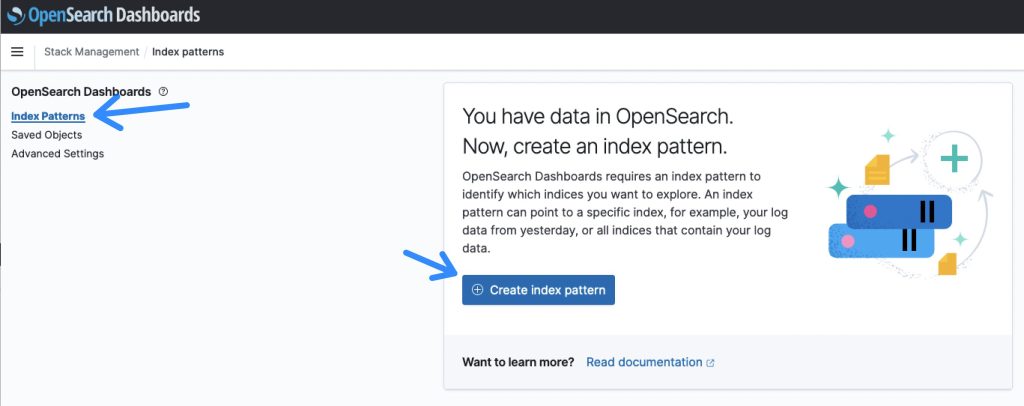
Task: Click the green plus circle illustration
Action: click(953, 159)
